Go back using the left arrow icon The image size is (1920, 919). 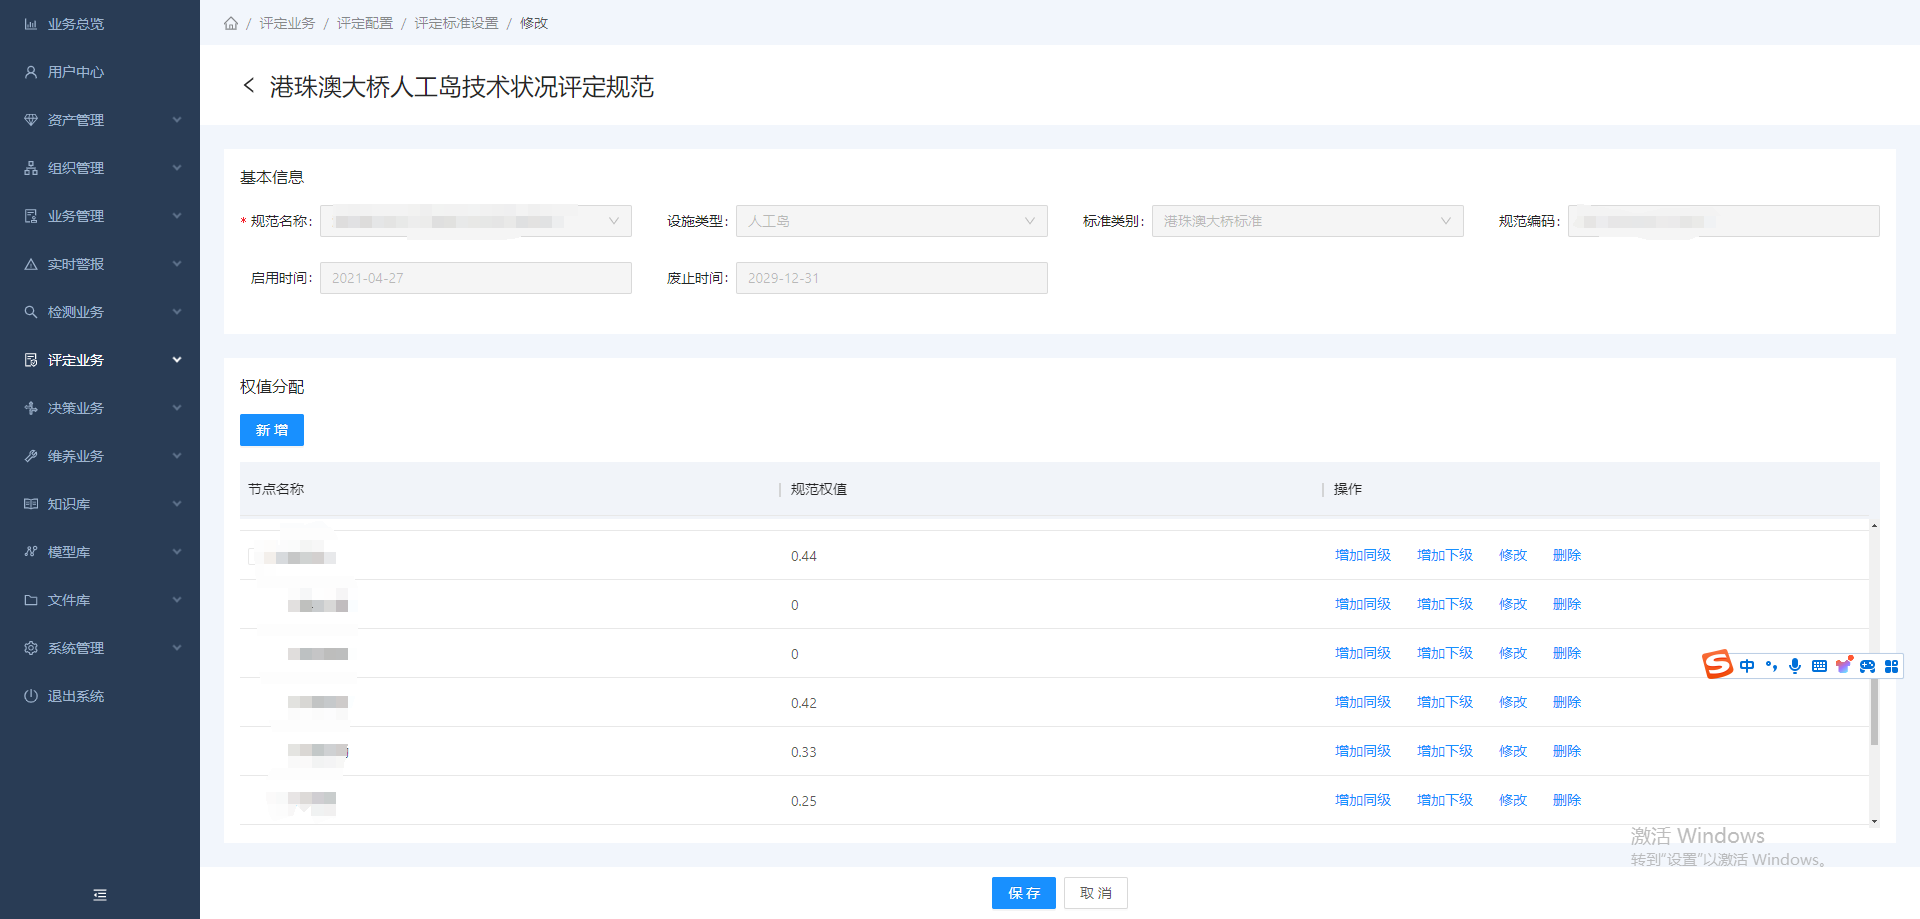[248, 86]
